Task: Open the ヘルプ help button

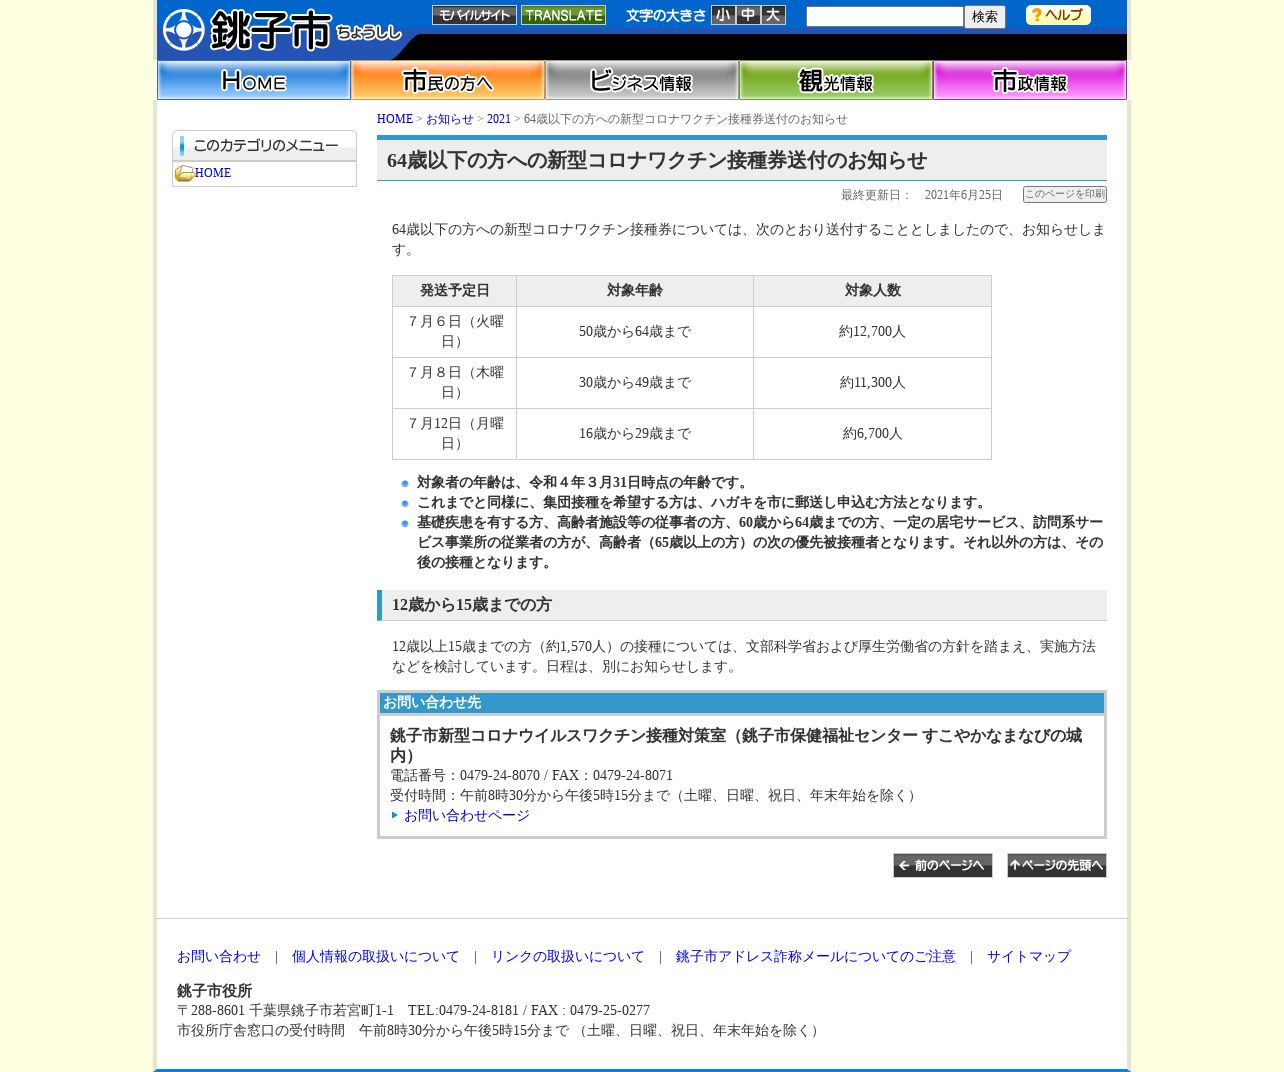Action: [x=1058, y=15]
